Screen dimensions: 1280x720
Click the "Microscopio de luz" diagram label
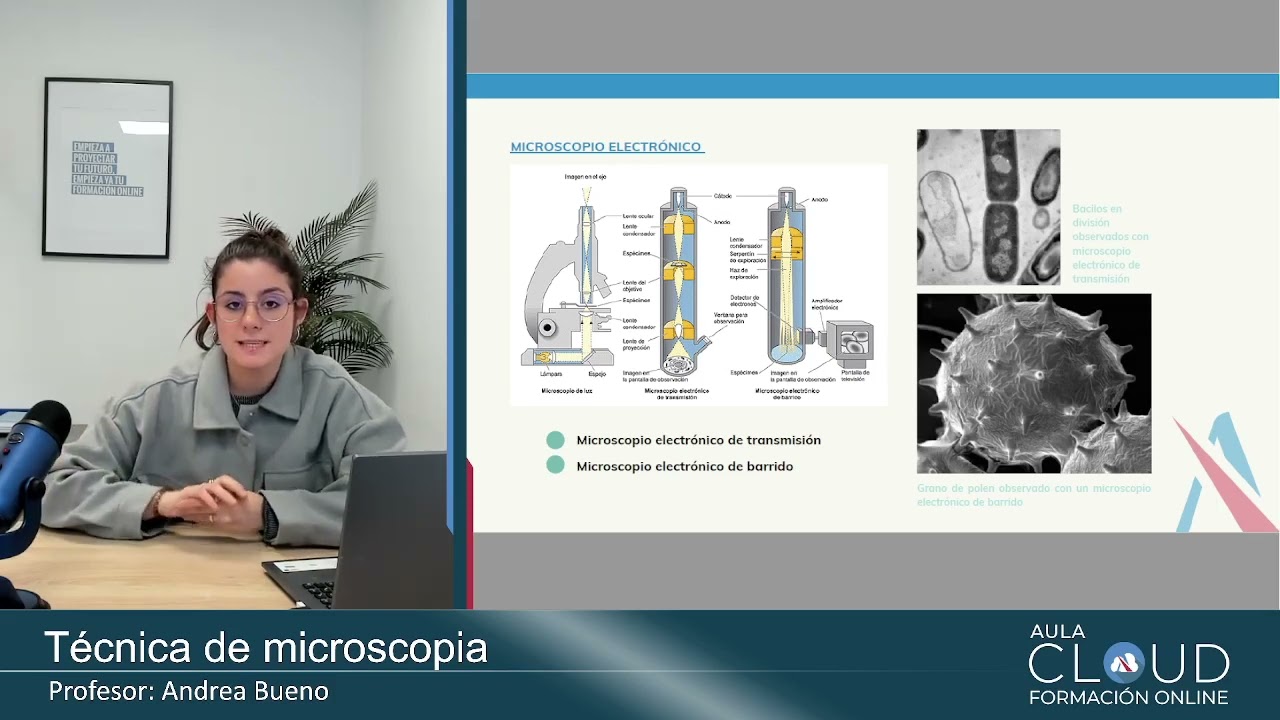567,391
